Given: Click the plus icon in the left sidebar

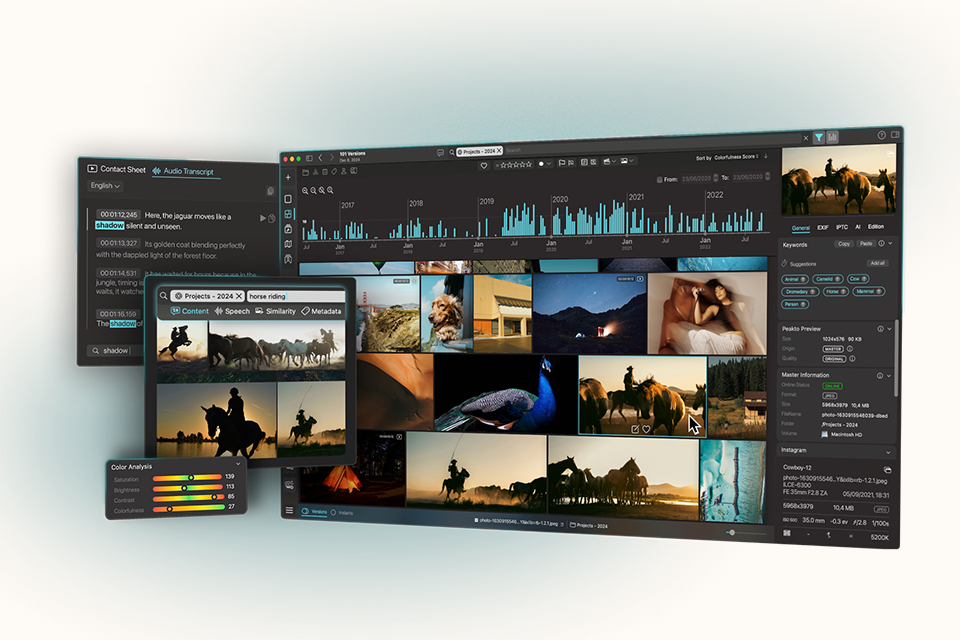Looking at the screenshot, I should [x=288, y=177].
